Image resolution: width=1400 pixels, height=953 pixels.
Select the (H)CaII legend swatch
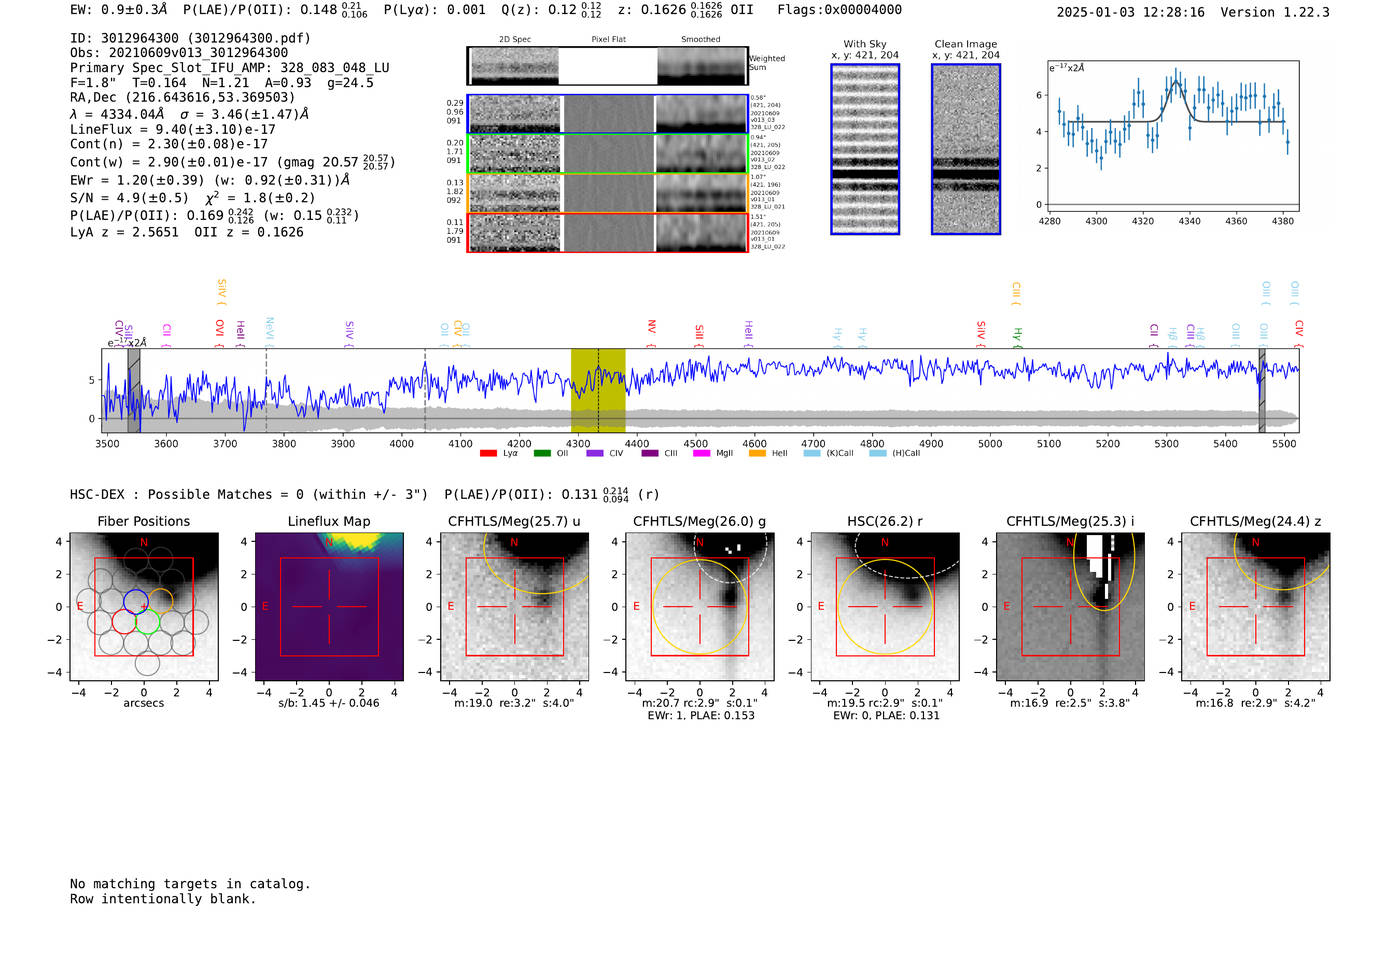coord(878,454)
